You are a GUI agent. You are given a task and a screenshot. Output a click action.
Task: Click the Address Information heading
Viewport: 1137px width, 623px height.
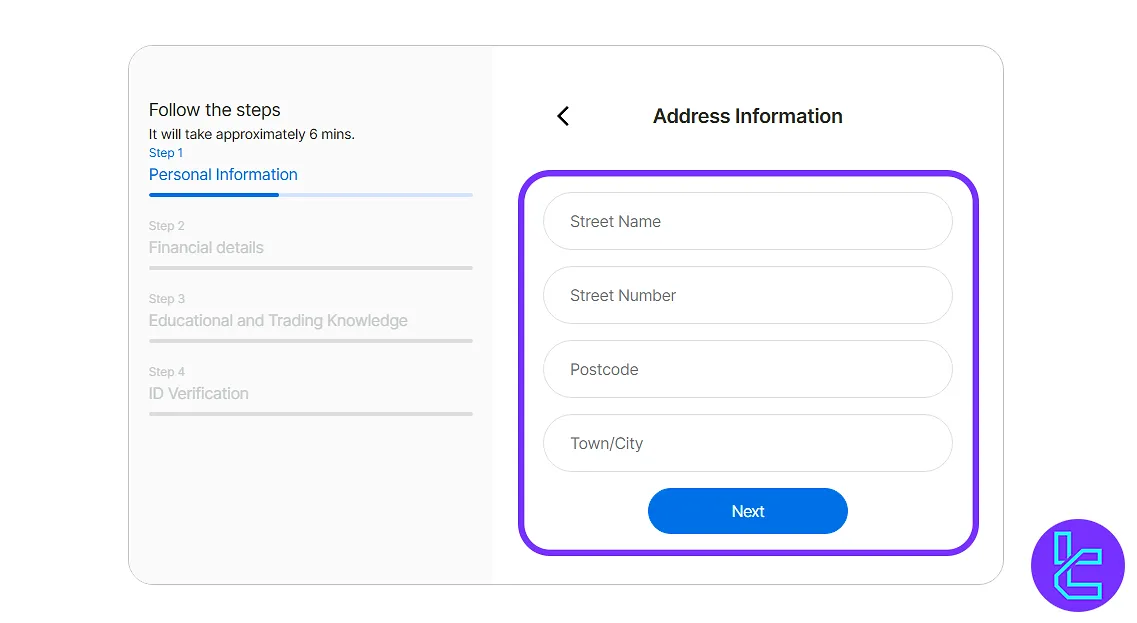pyautogui.click(x=747, y=116)
